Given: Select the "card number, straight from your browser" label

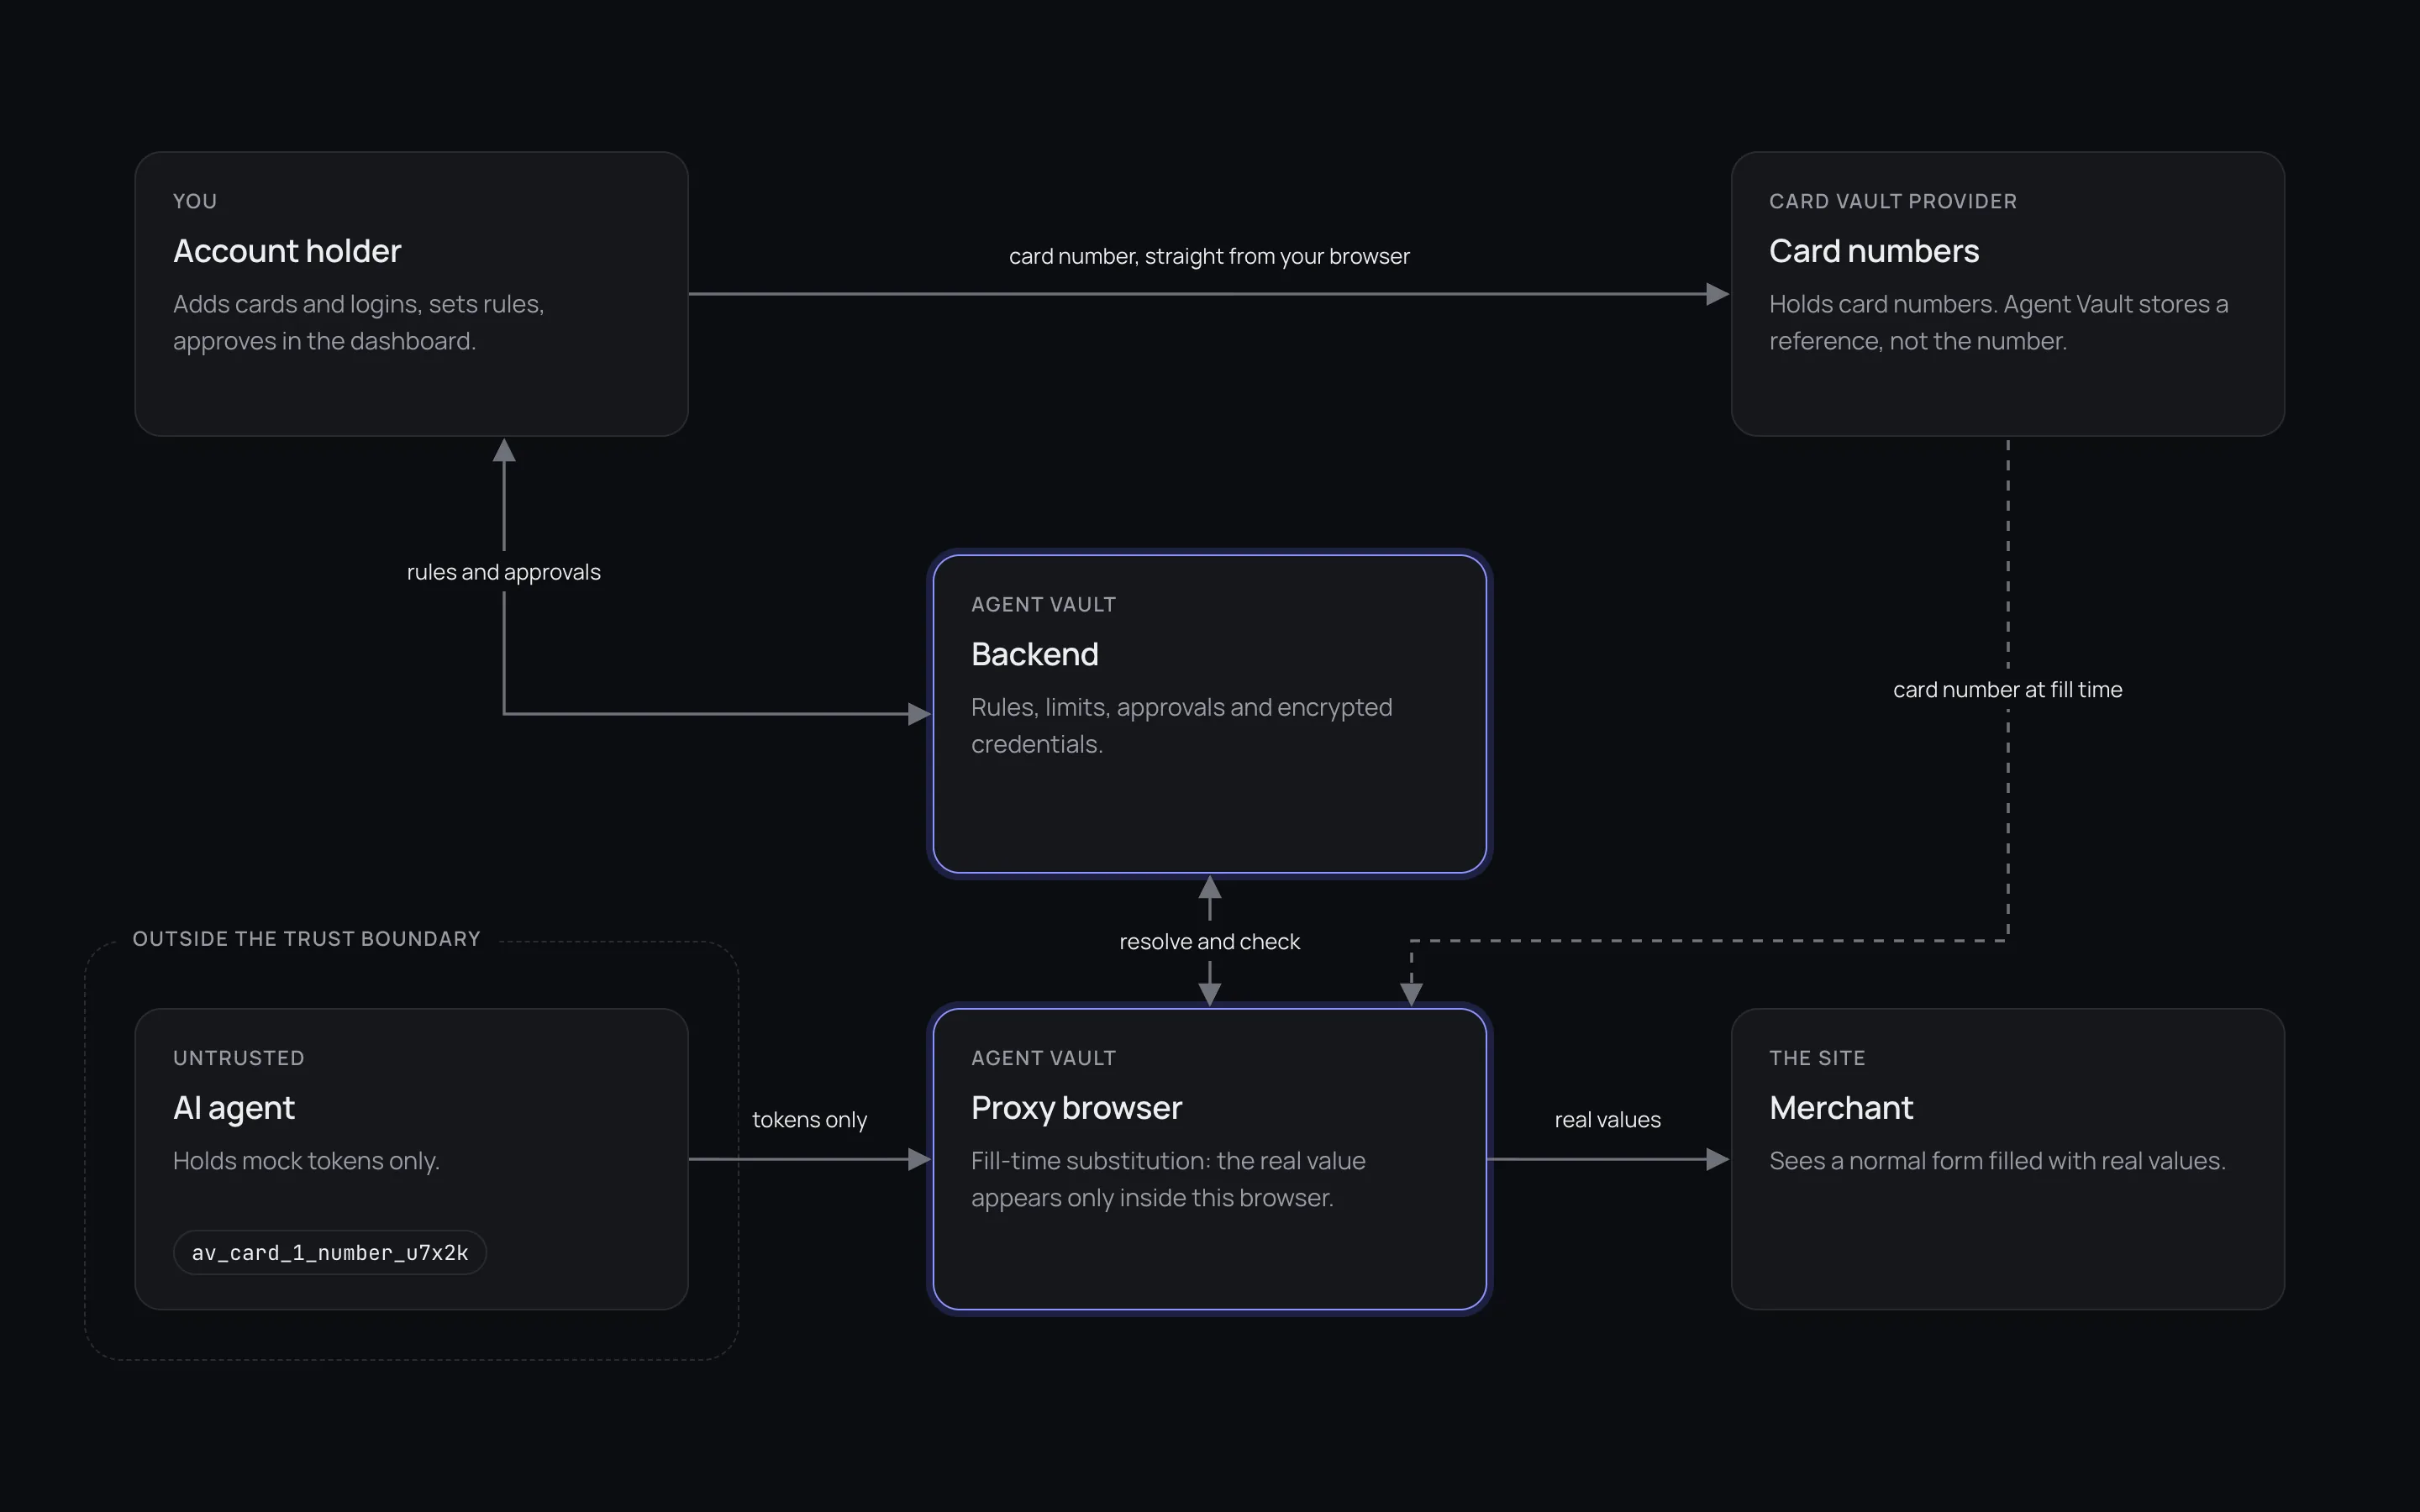Looking at the screenshot, I should click(1209, 256).
